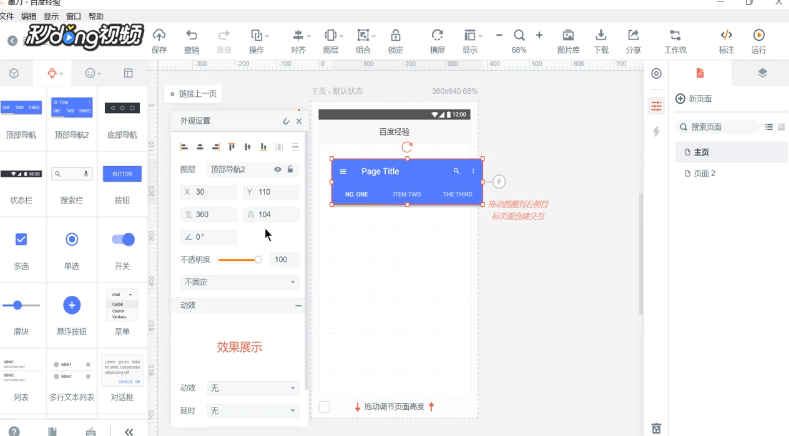
Task: Click the 横屏 rotate screen icon
Action: tap(437, 35)
